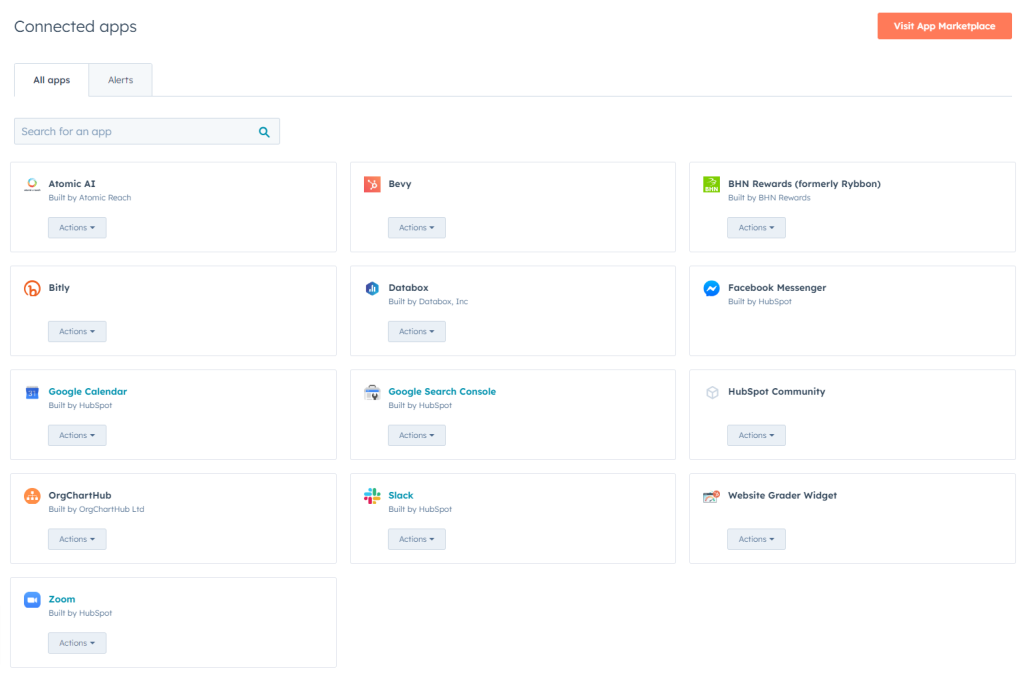Click the Google Search Console logo
1030x677 pixels.
click(x=371, y=392)
